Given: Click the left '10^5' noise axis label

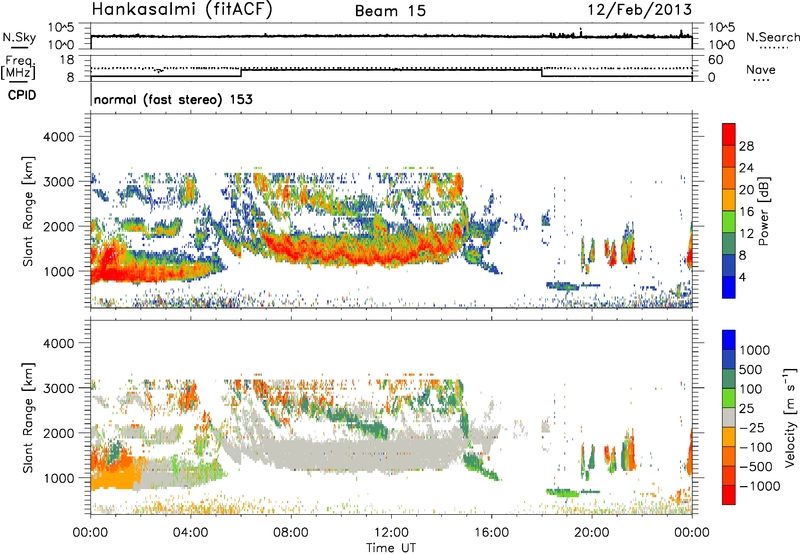Looking at the screenshot, I should click(61, 27).
